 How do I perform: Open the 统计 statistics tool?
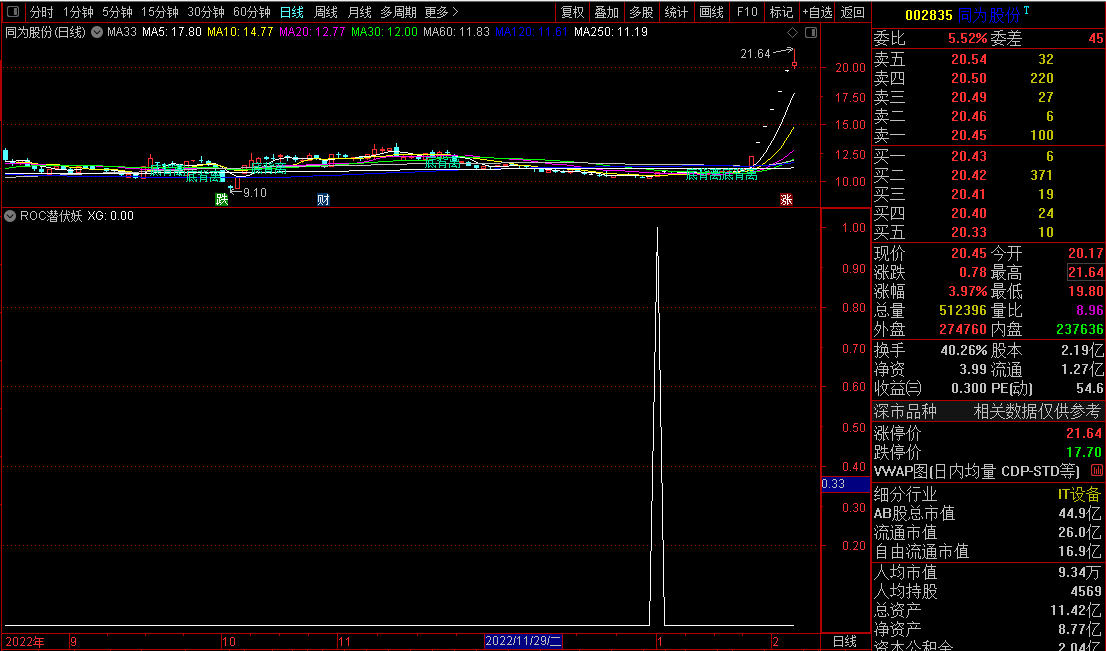676,12
